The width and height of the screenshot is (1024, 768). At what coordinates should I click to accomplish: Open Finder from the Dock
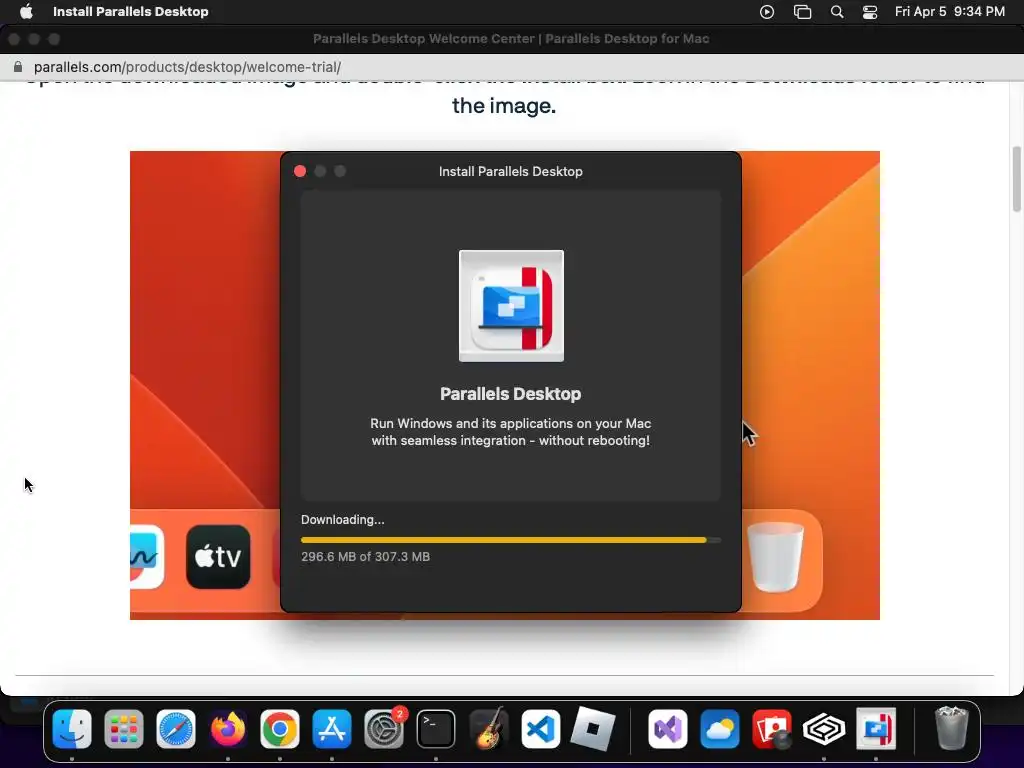point(72,729)
